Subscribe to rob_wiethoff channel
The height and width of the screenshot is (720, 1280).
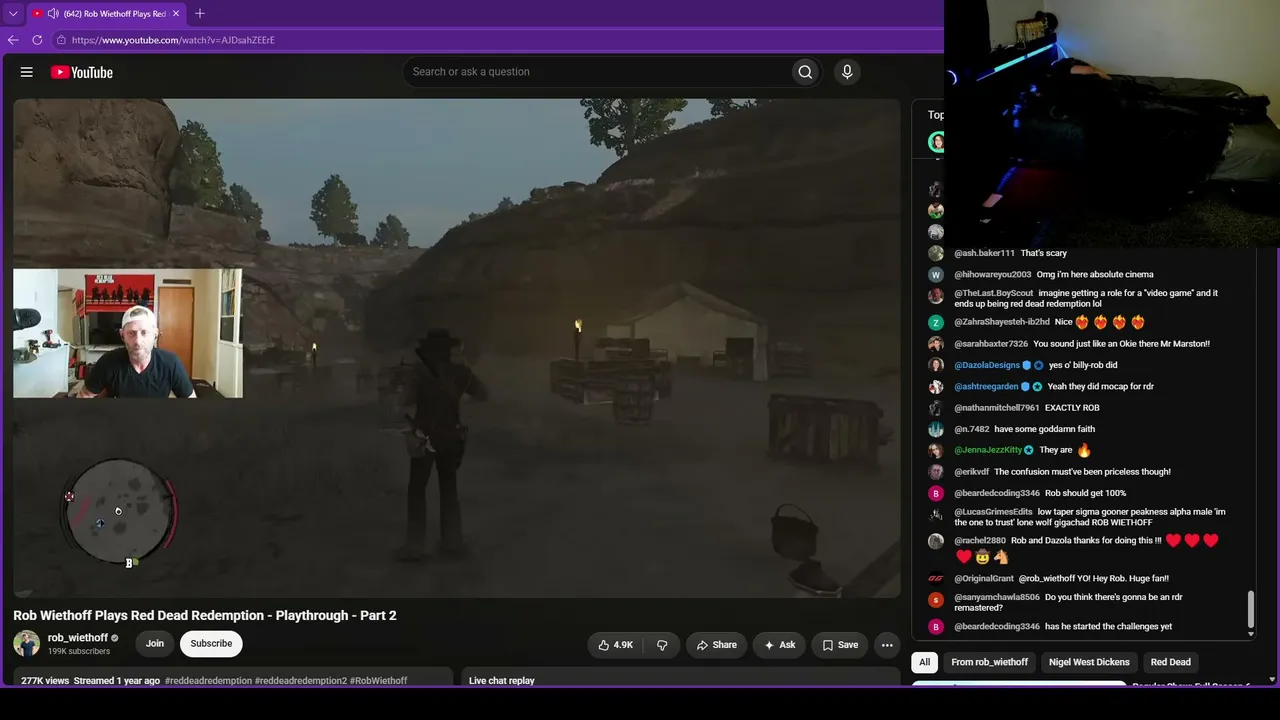(211, 643)
